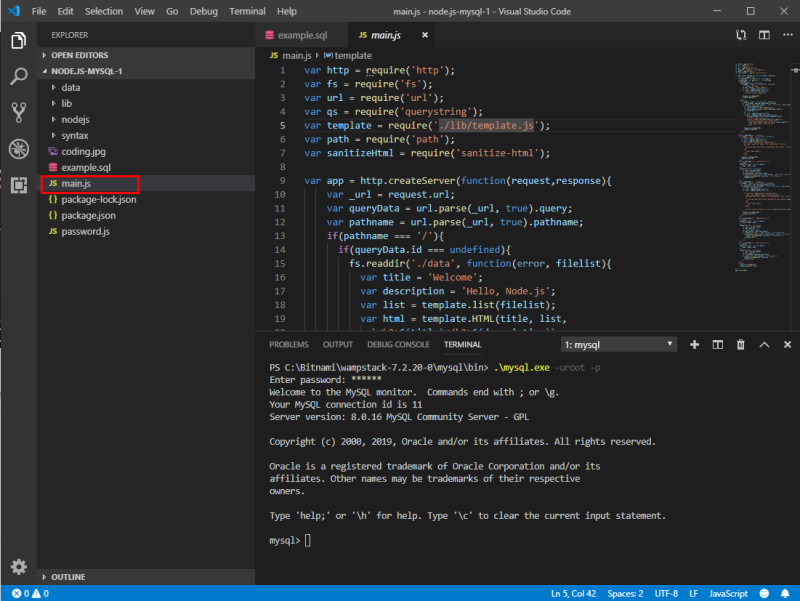This screenshot has height=601, width=800.
Task: Open the View menu
Action: pyautogui.click(x=144, y=11)
